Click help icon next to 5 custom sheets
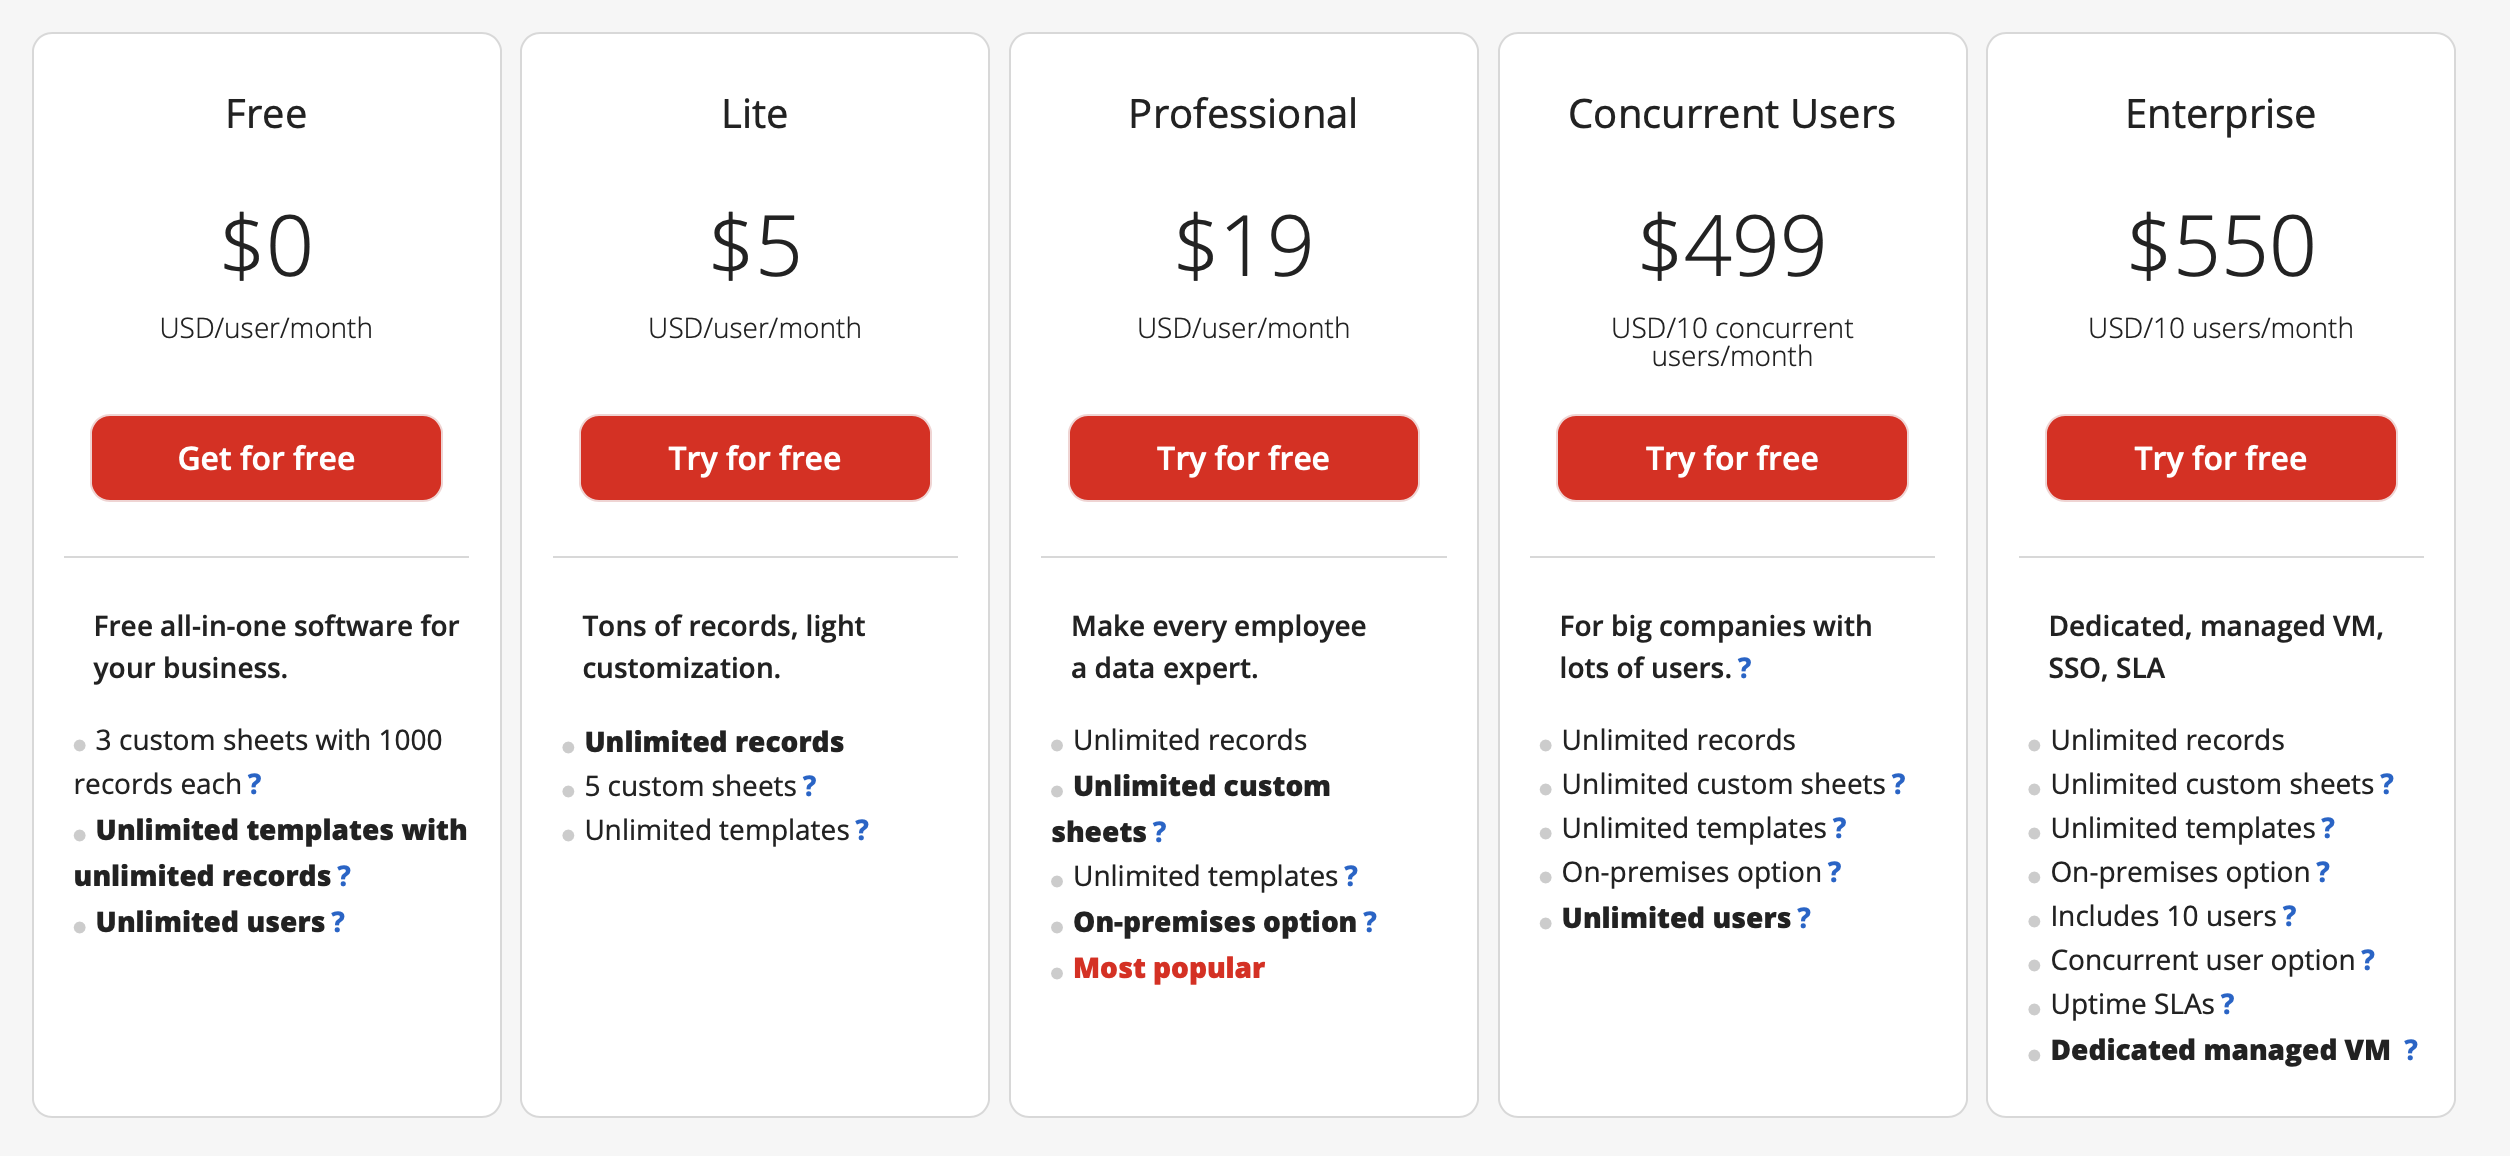This screenshot has width=2510, height=1156. [809, 787]
